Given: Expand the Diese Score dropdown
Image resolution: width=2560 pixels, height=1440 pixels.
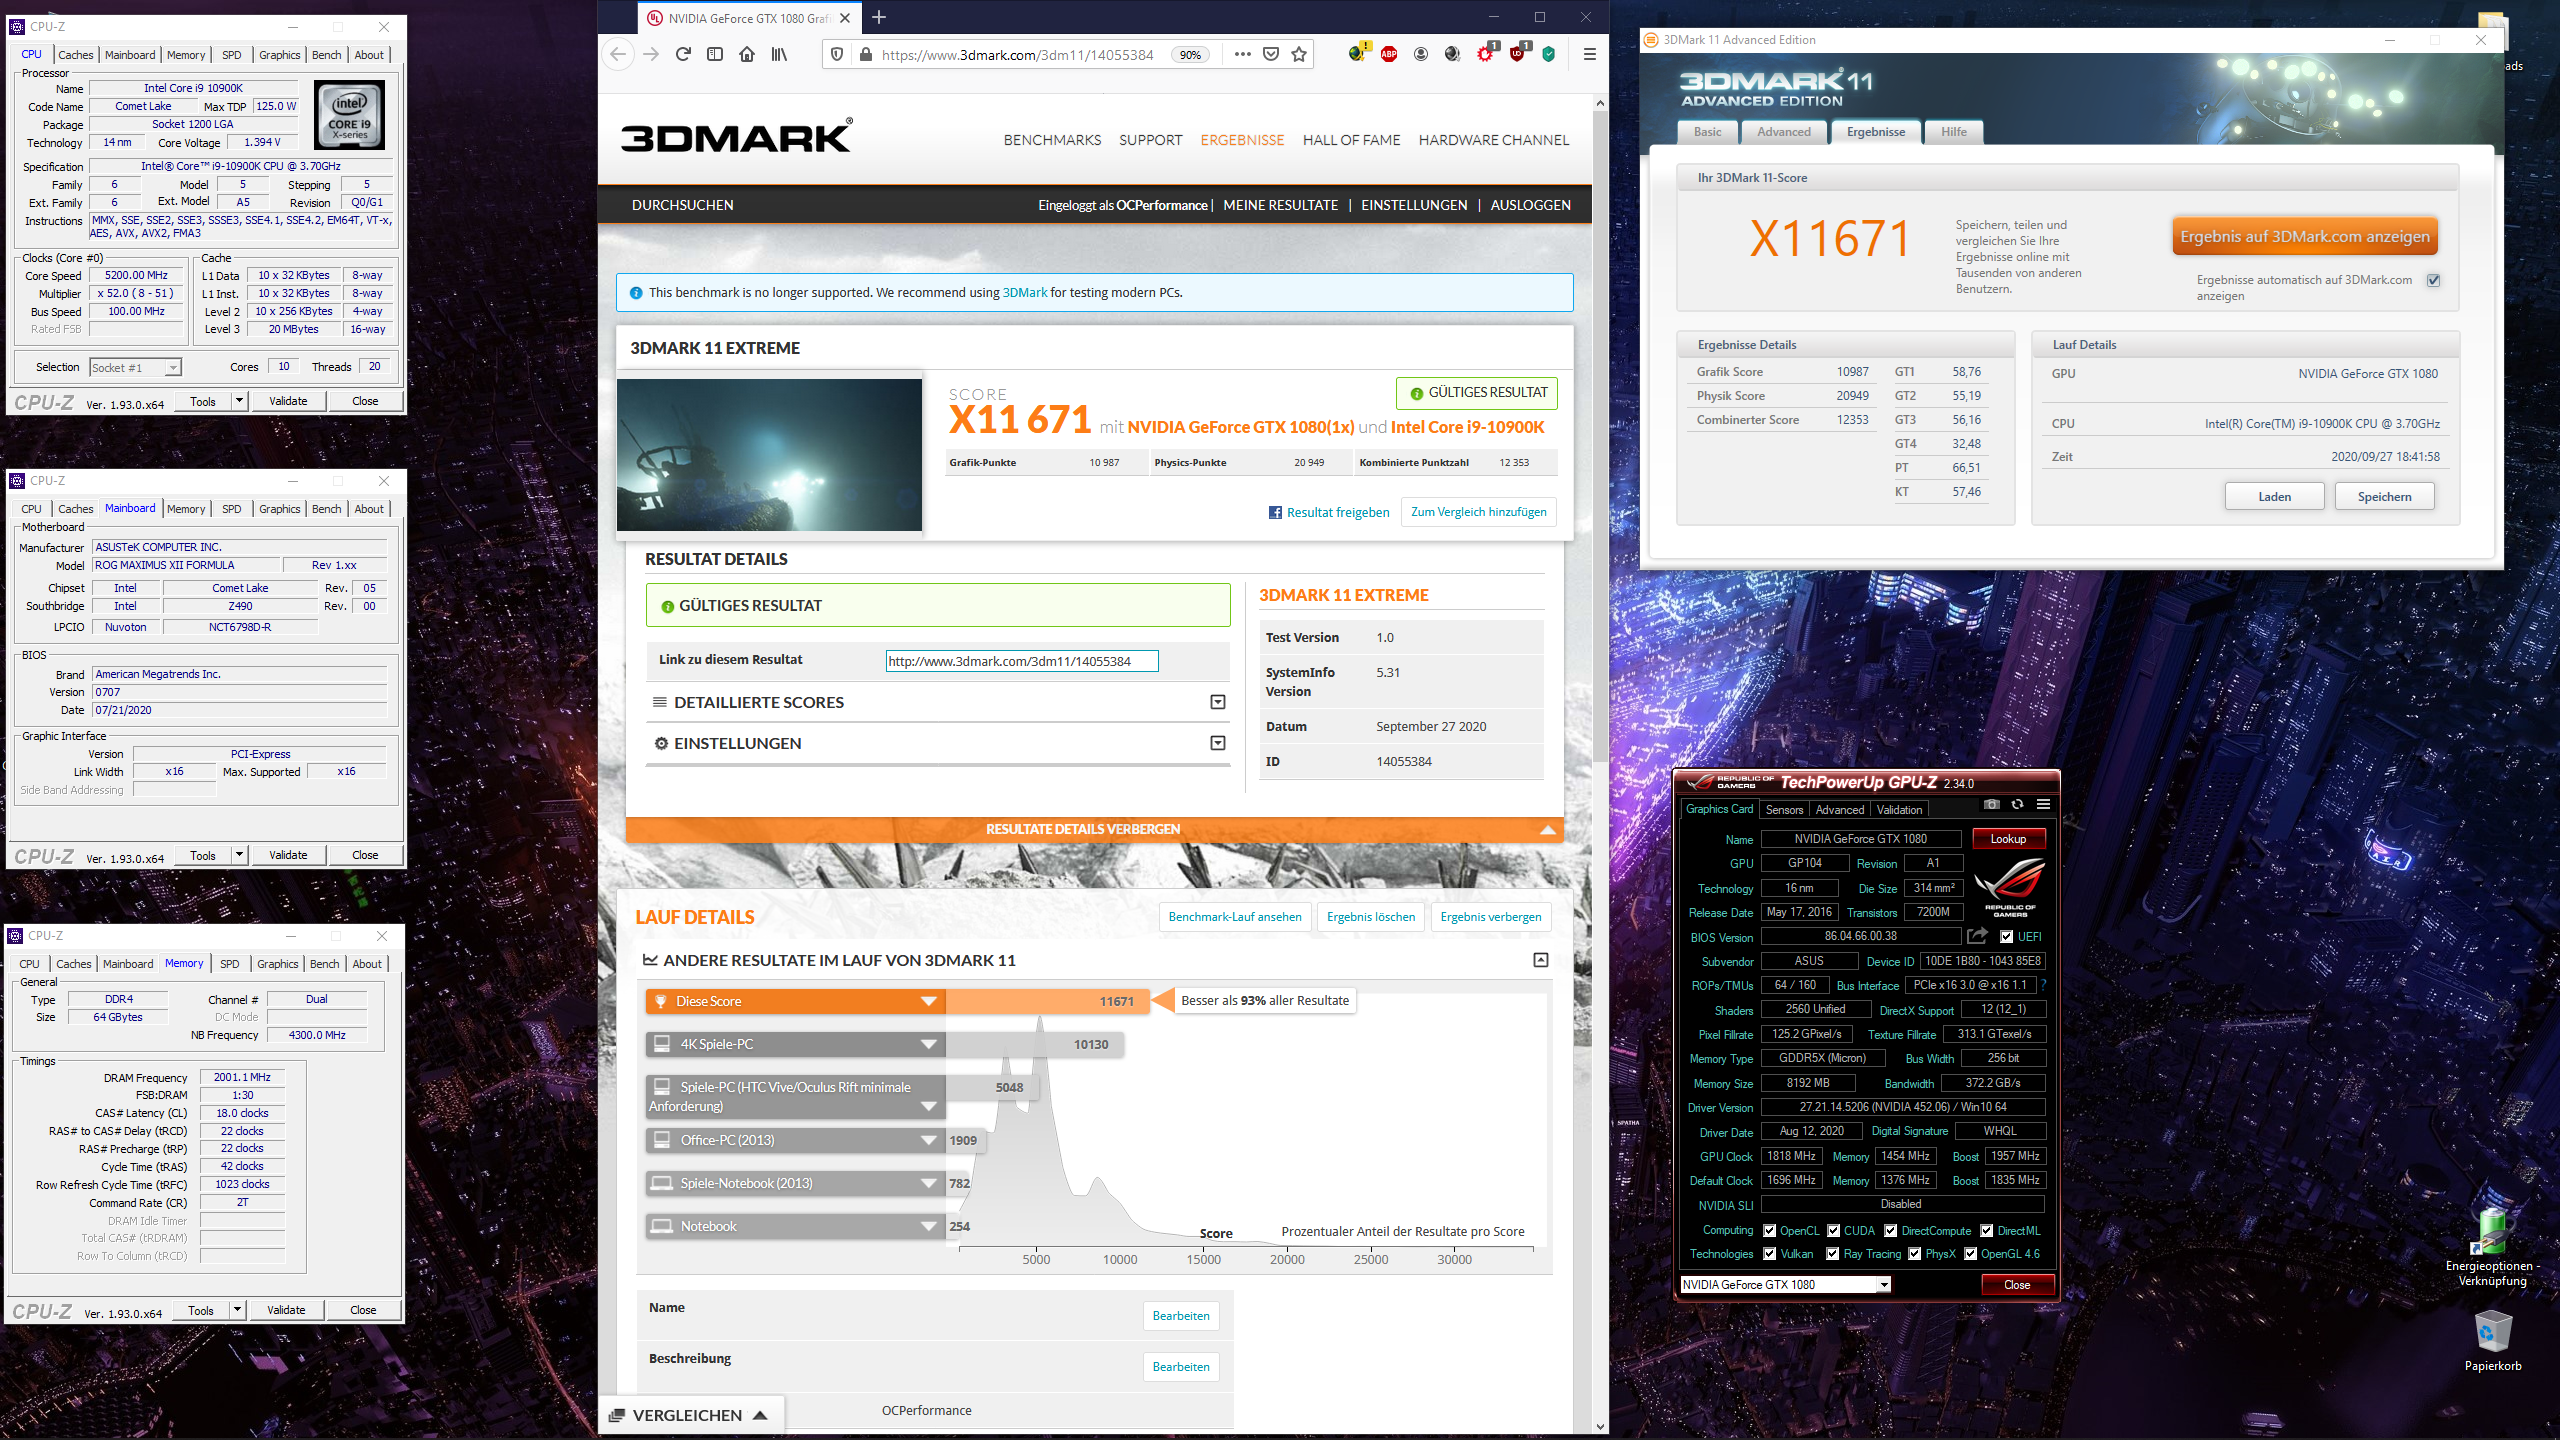Looking at the screenshot, I should point(928,1001).
